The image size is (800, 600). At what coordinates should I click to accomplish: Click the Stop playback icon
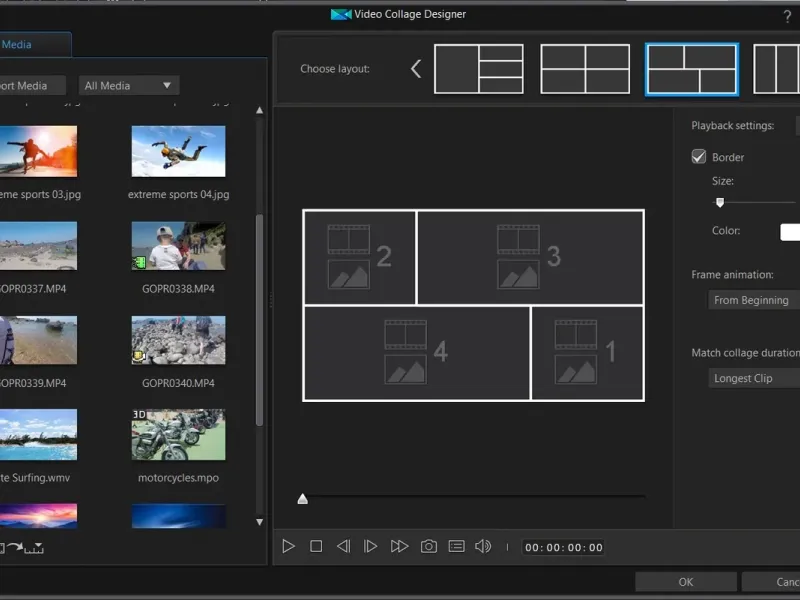pyautogui.click(x=316, y=546)
